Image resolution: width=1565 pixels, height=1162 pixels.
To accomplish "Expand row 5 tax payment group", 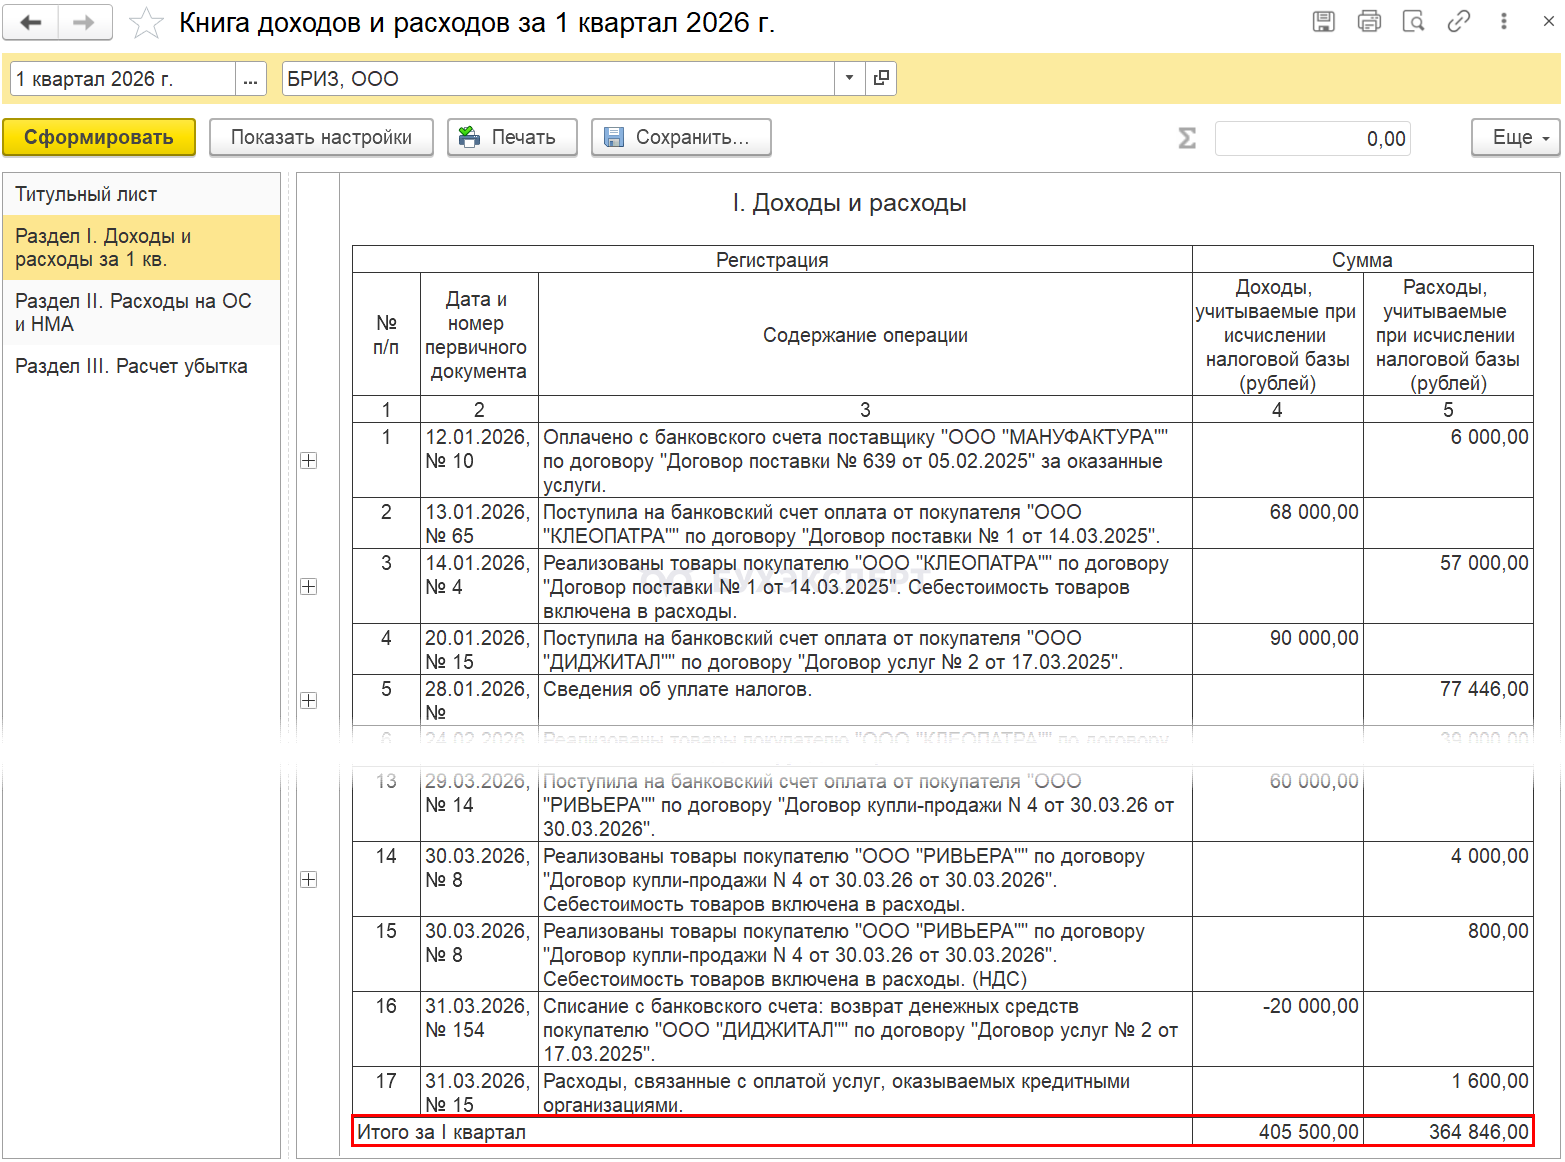I will (309, 701).
